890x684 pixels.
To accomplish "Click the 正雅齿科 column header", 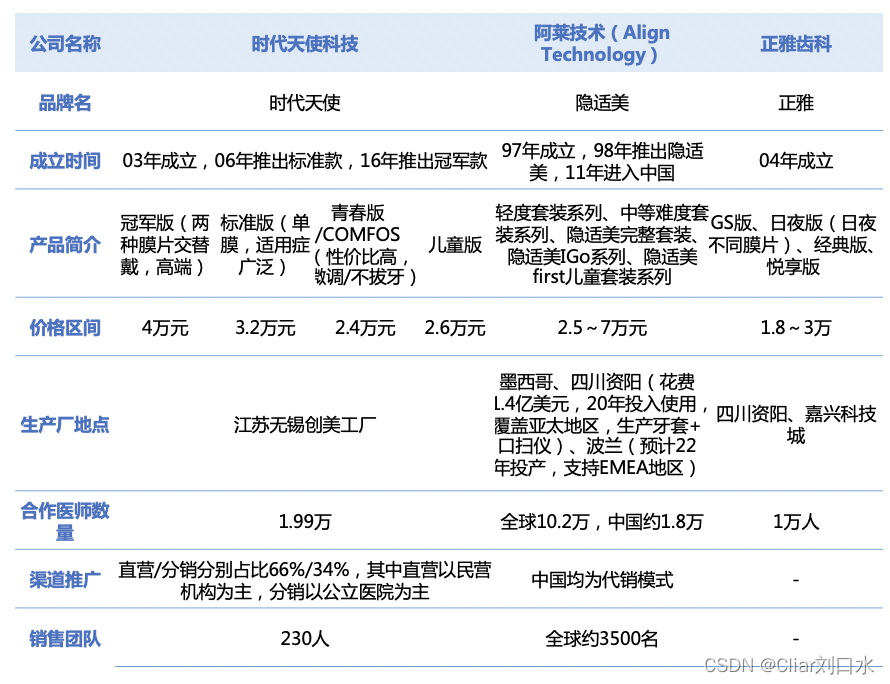I will click(796, 44).
